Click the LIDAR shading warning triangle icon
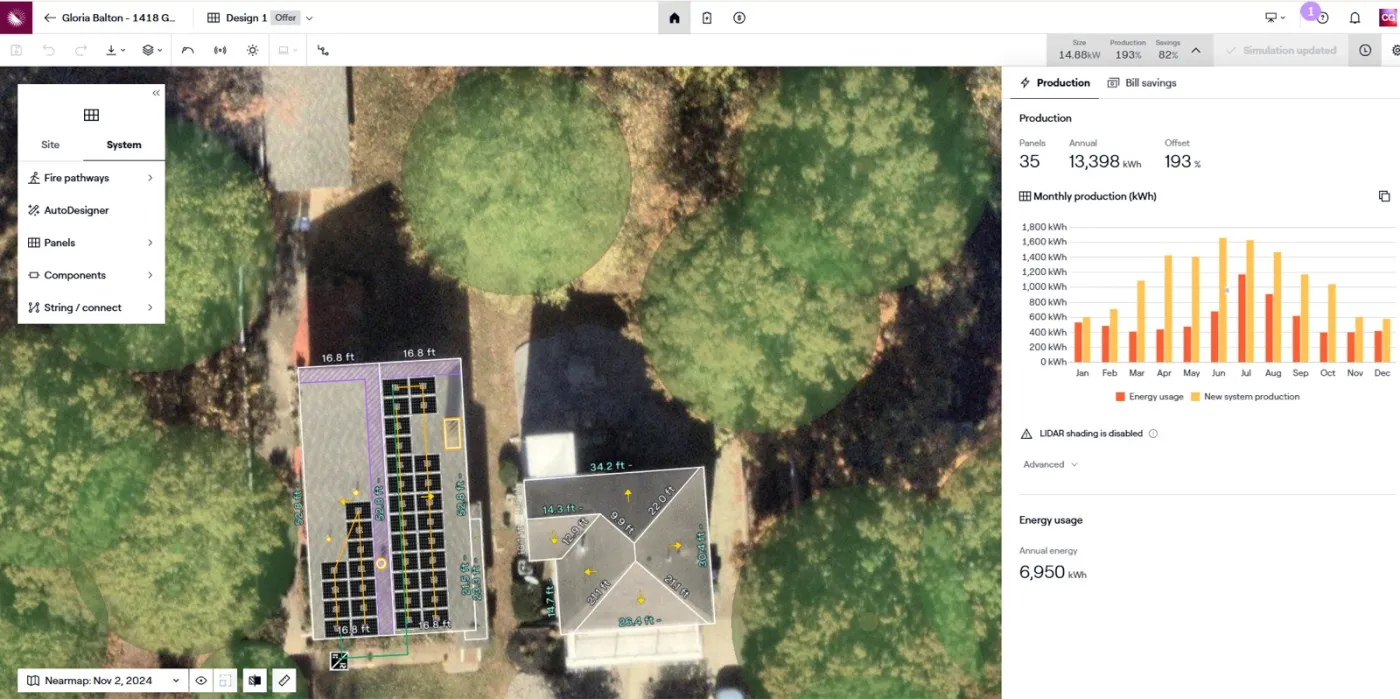 pyautogui.click(x=1026, y=434)
